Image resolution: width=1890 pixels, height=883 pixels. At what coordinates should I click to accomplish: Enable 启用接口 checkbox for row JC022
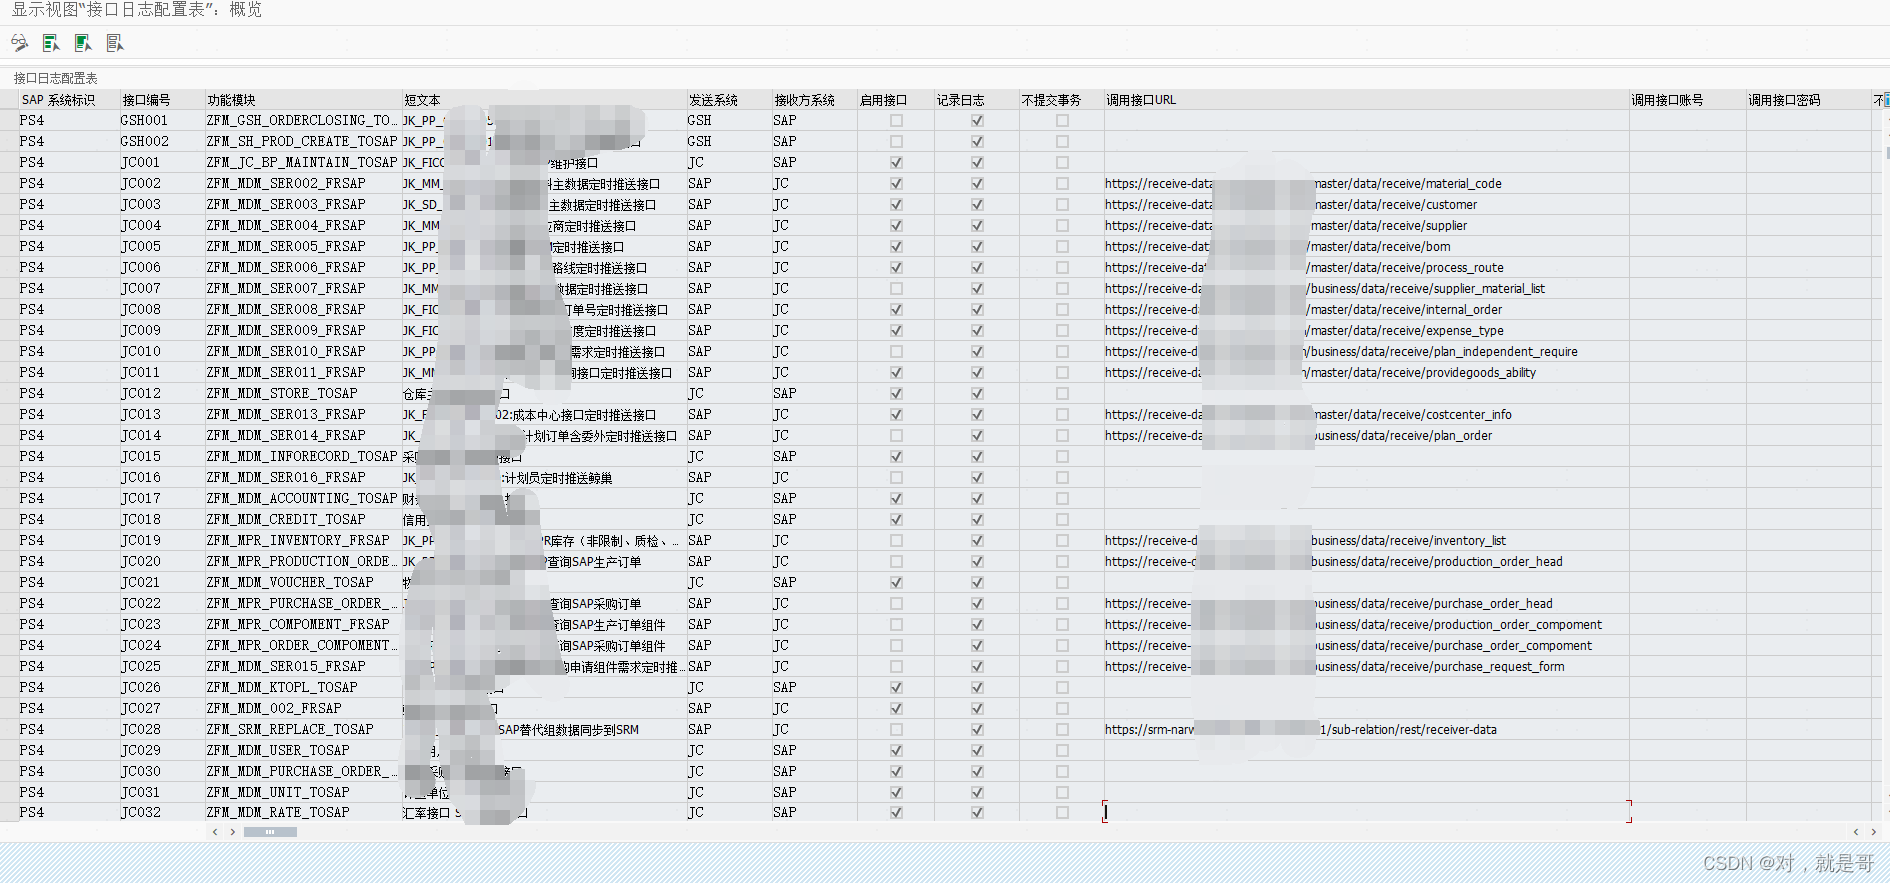(x=896, y=603)
